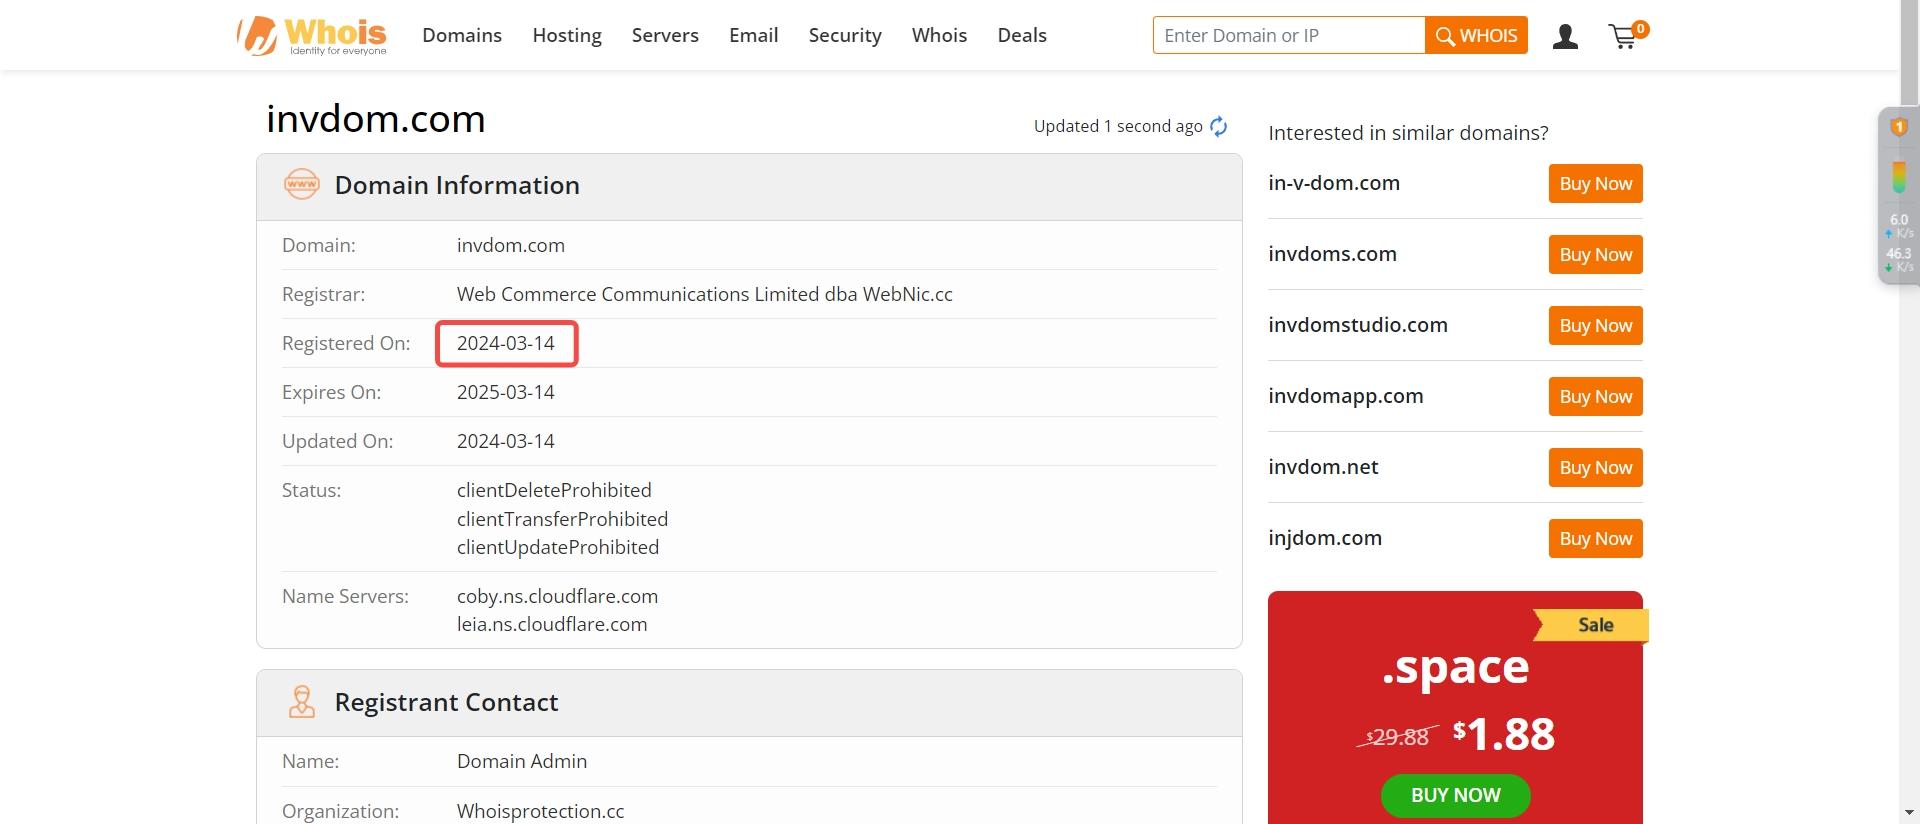Viewport: 1920px width, 824px height.
Task: Click the page vertical scrollbar thumb
Action: pos(1909,52)
